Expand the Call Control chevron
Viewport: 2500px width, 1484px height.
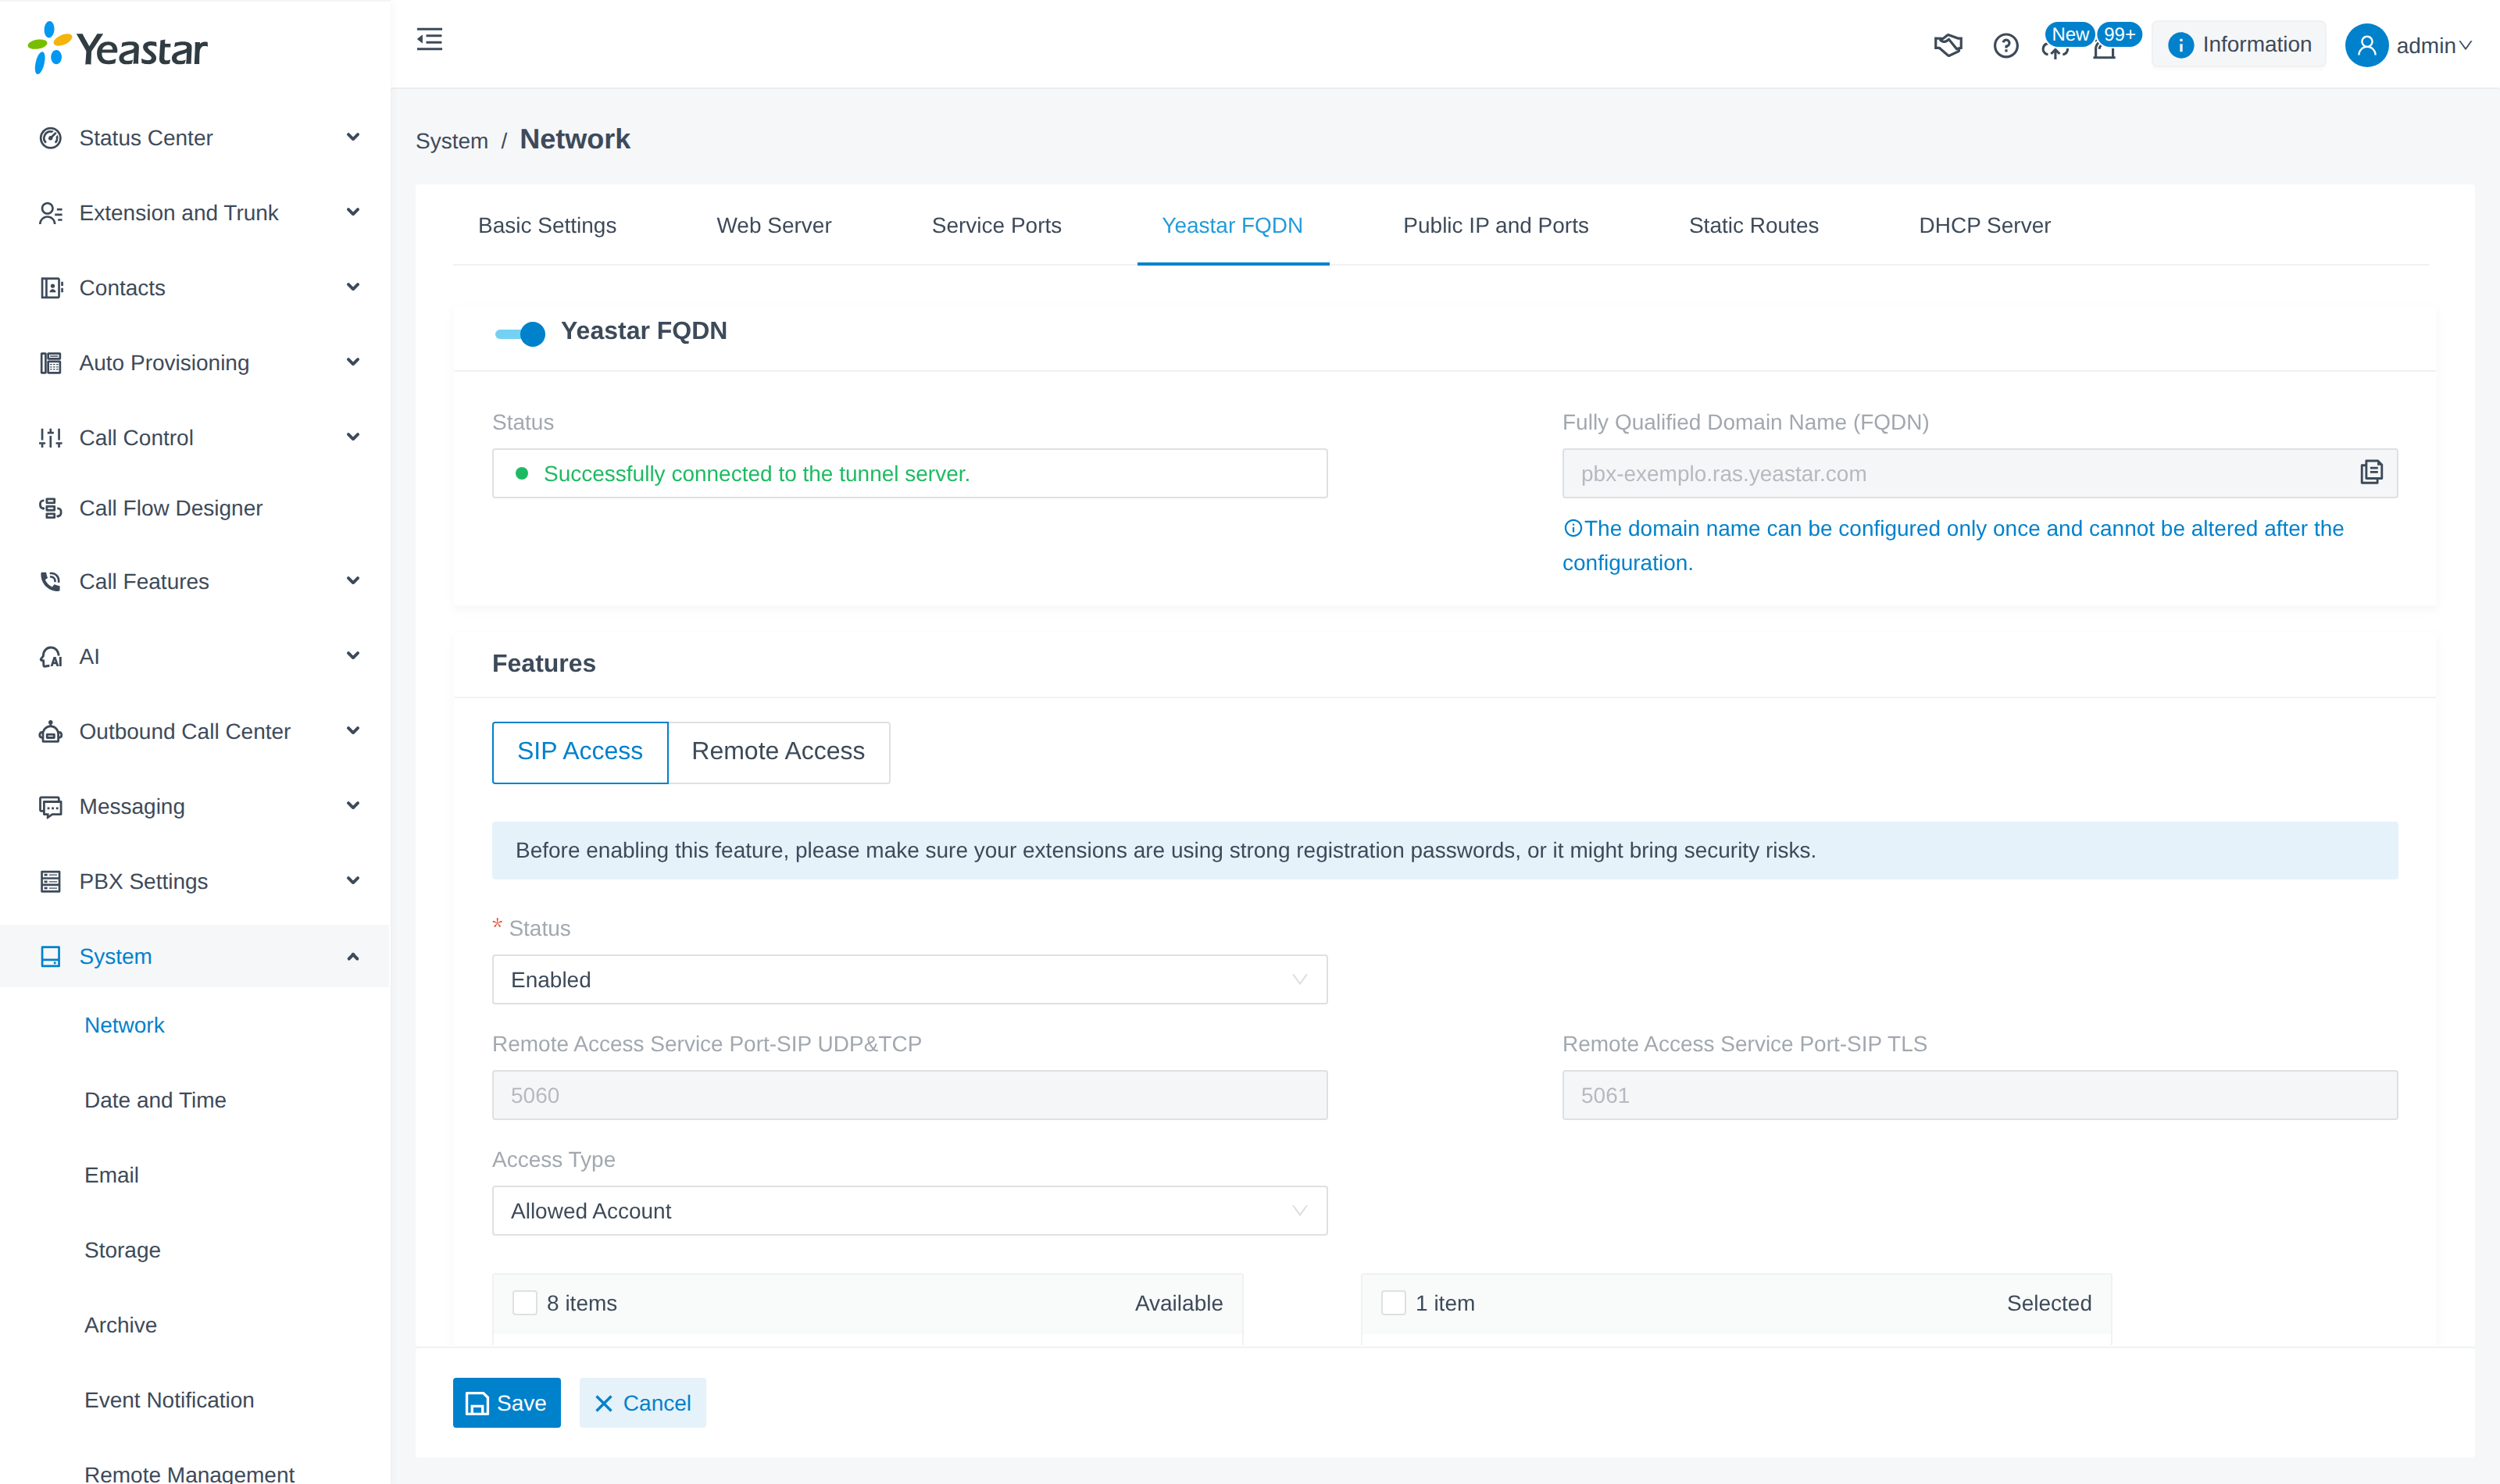tap(352, 437)
